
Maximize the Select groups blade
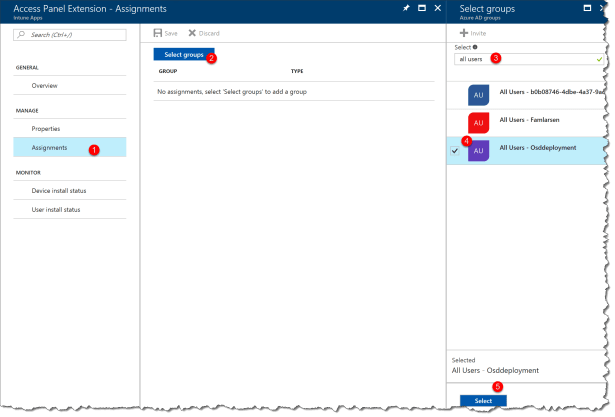coord(587,8)
